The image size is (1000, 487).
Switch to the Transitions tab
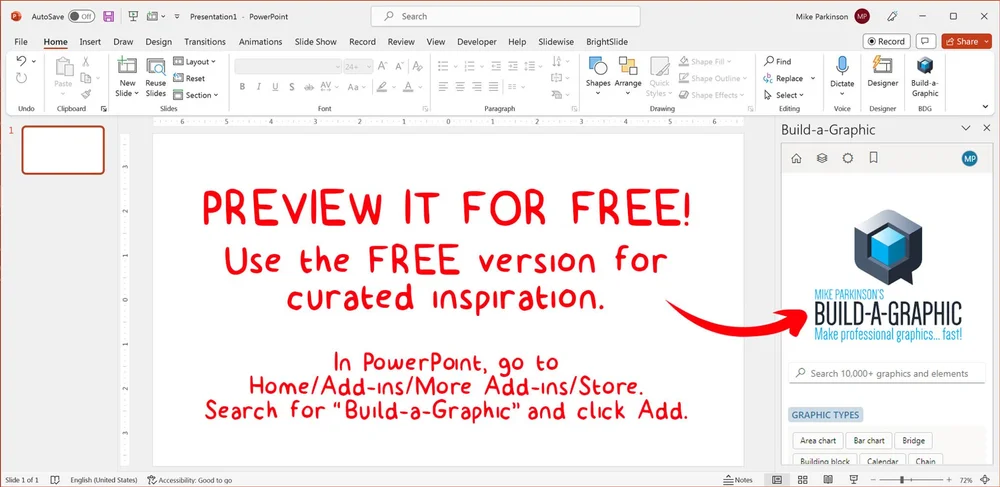(x=205, y=41)
